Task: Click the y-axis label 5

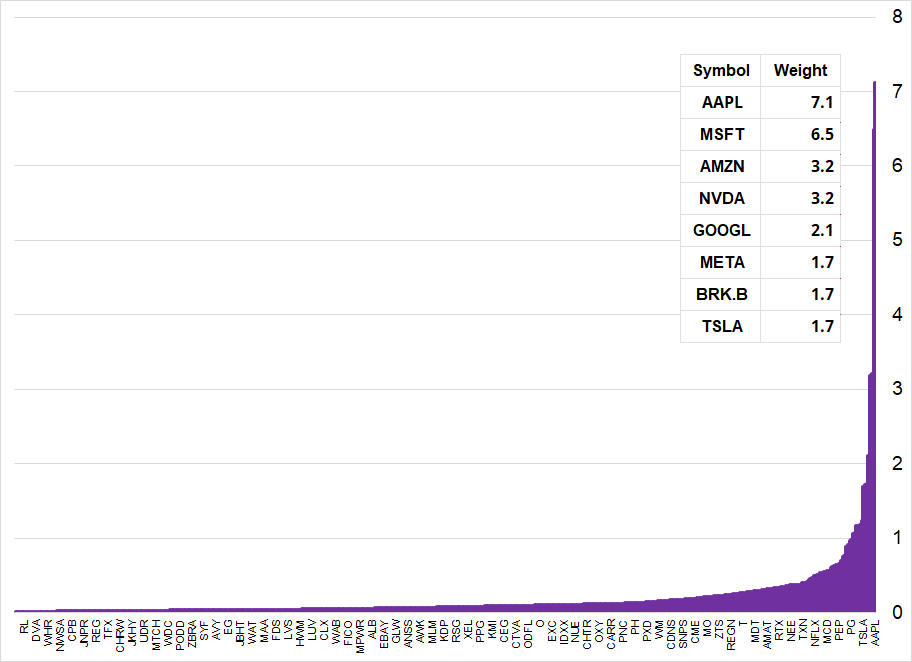Action: click(897, 240)
